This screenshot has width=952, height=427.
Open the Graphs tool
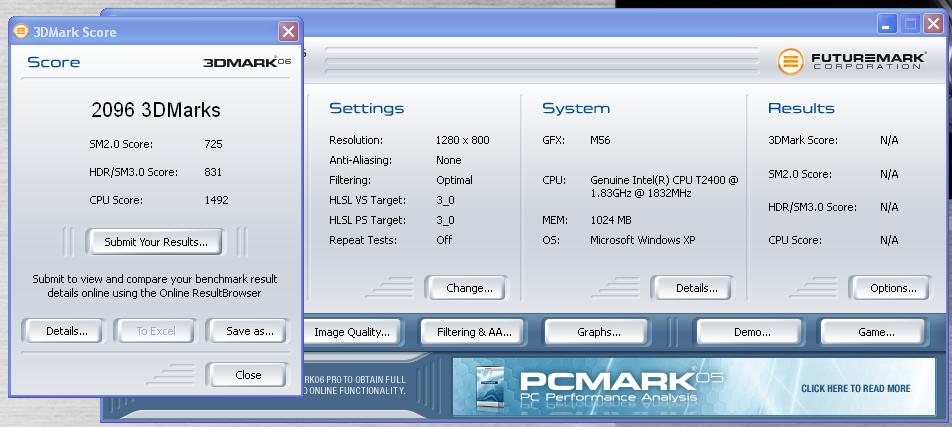pos(597,332)
